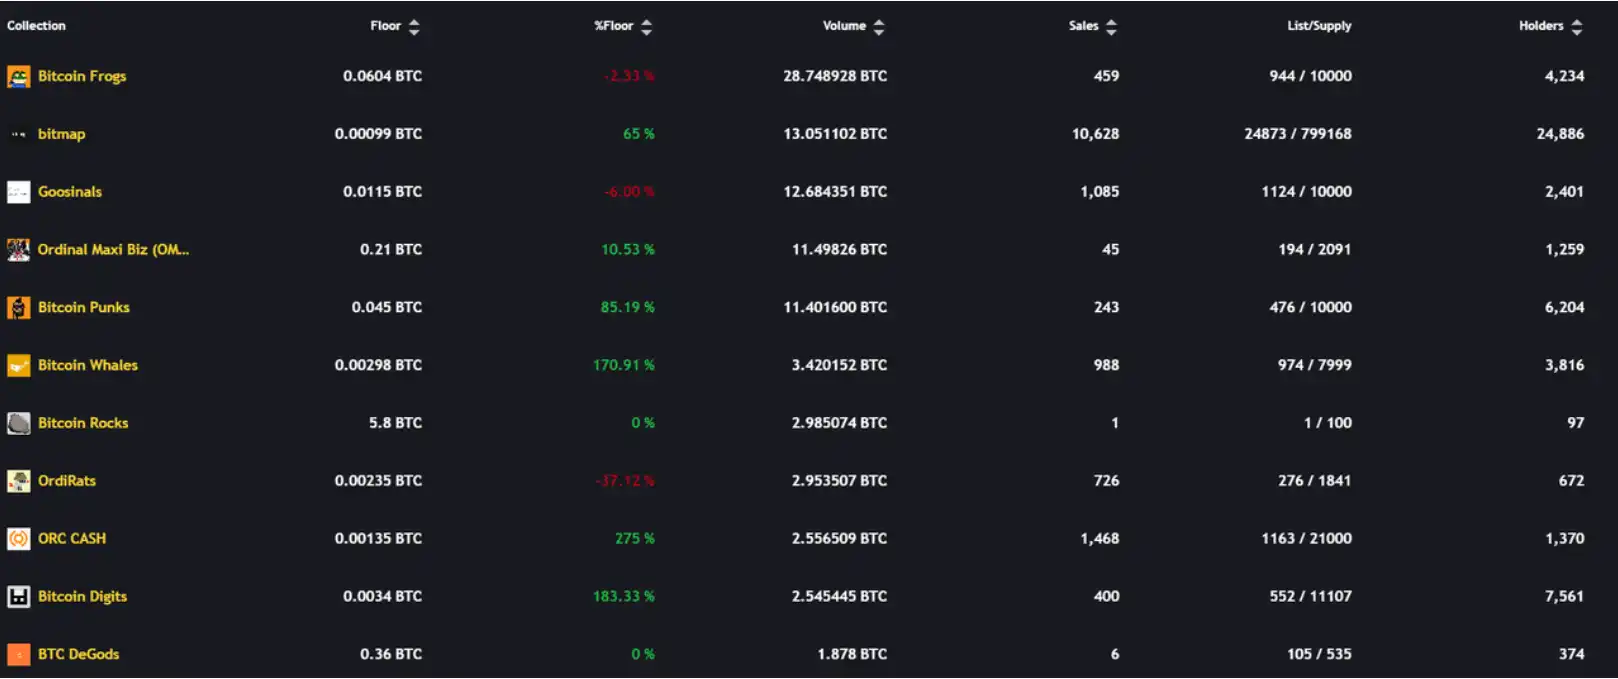Click the Bitcoin Frogs collection icon

18,76
